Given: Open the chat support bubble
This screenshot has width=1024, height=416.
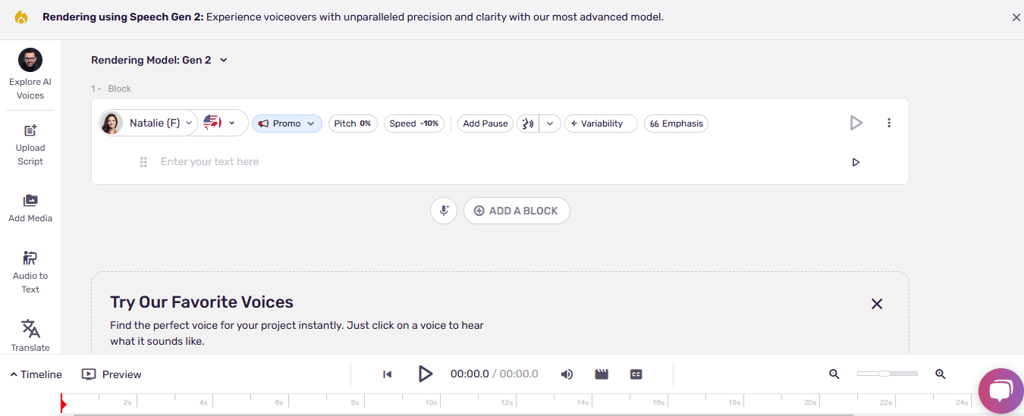Looking at the screenshot, I should 1000,391.
